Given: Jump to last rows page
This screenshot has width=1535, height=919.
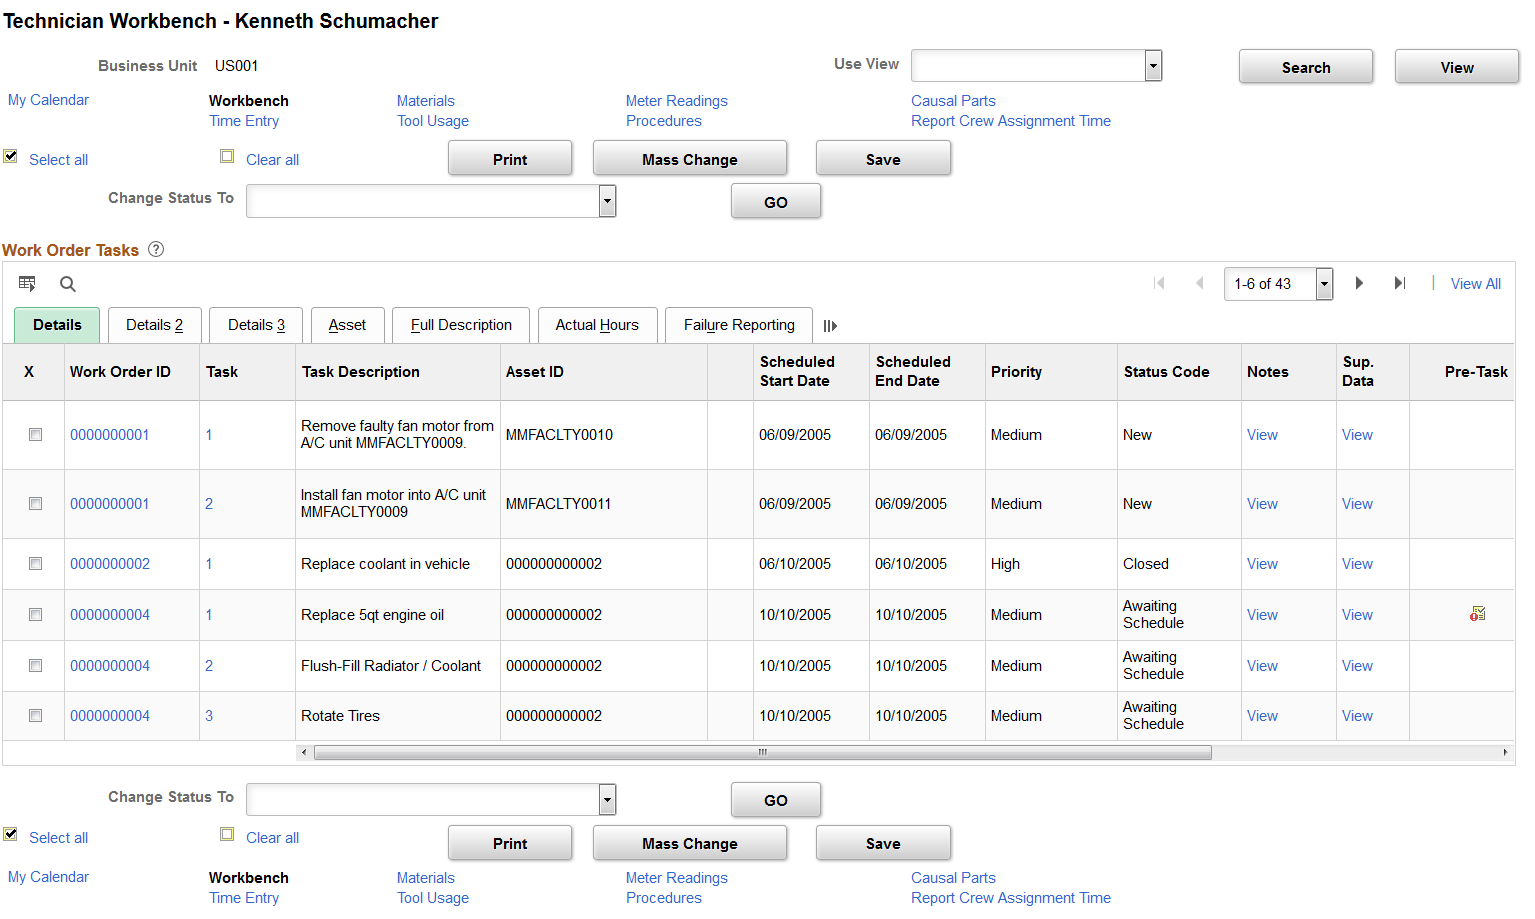Looking at the screenshot, I should coord(1400,283).
